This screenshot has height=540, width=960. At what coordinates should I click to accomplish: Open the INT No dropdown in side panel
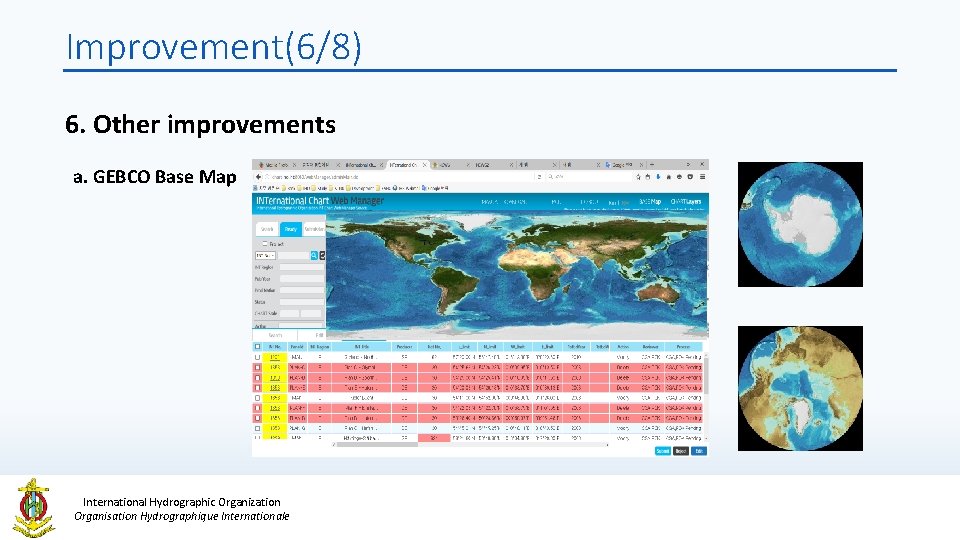265,255
